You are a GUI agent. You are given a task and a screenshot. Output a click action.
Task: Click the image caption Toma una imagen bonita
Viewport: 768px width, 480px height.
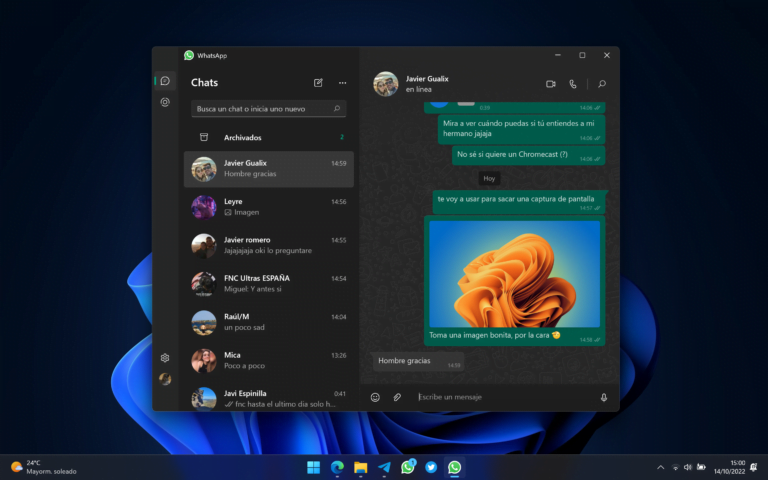(495, 336)
